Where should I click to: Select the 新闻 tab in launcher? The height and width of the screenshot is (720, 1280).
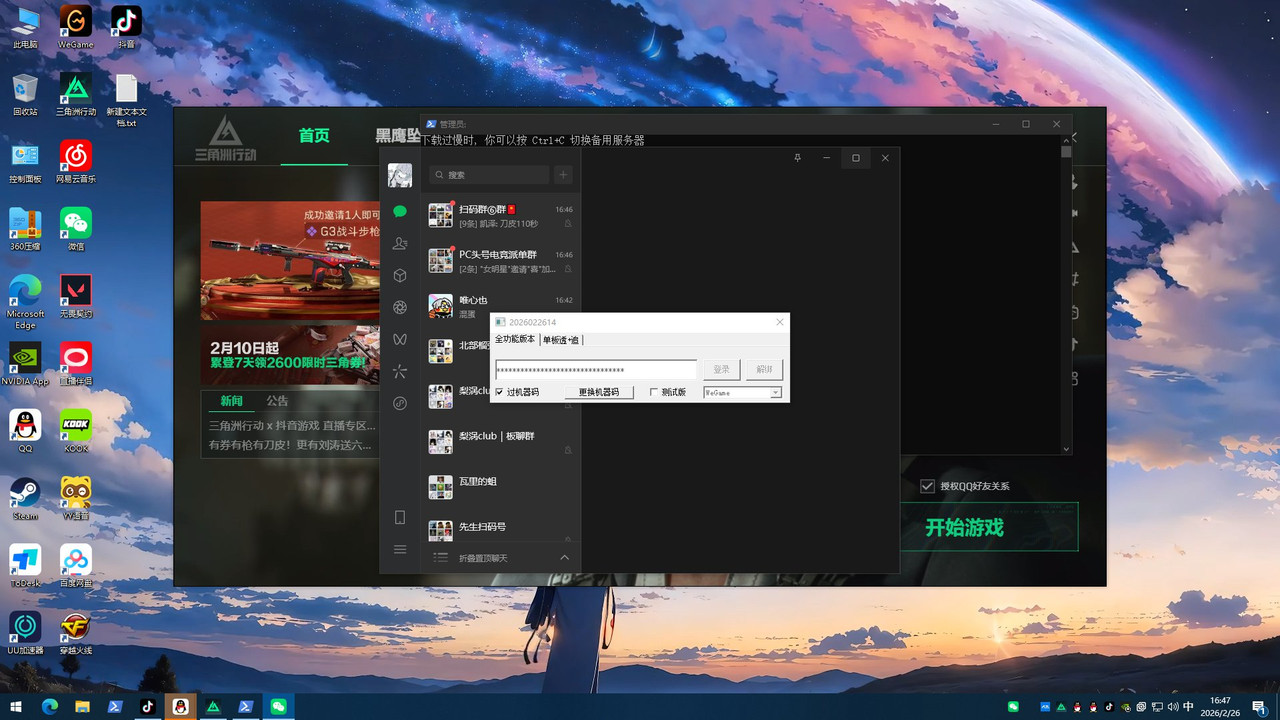231,401
